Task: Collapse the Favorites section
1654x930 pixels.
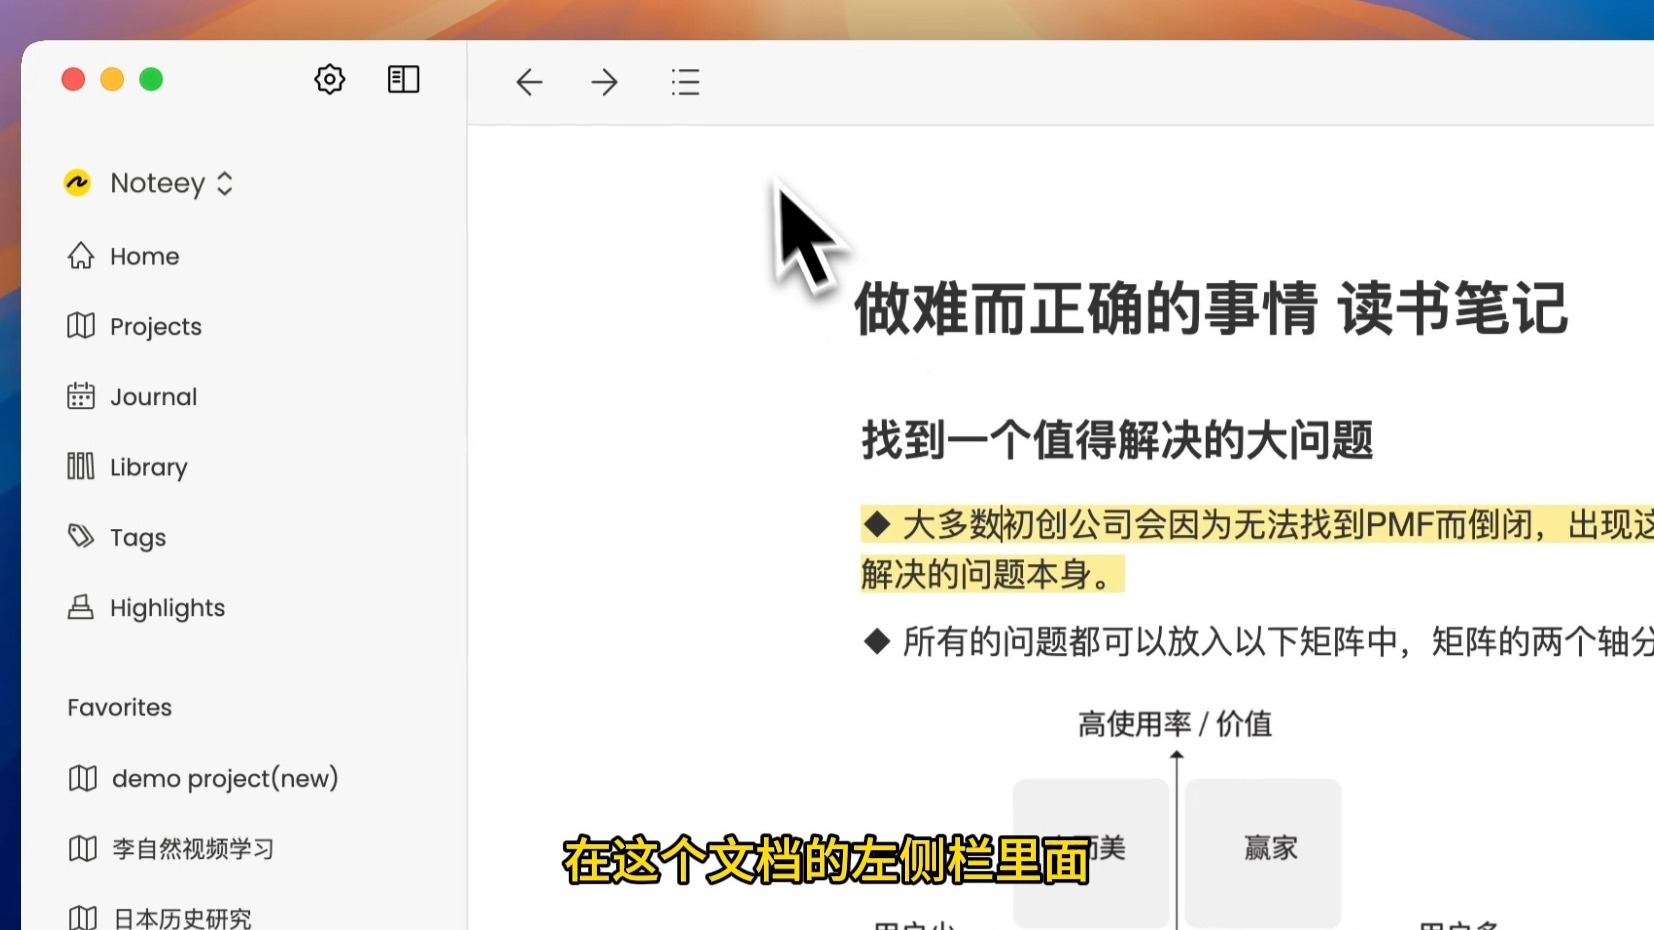Action: click(118, 707)
